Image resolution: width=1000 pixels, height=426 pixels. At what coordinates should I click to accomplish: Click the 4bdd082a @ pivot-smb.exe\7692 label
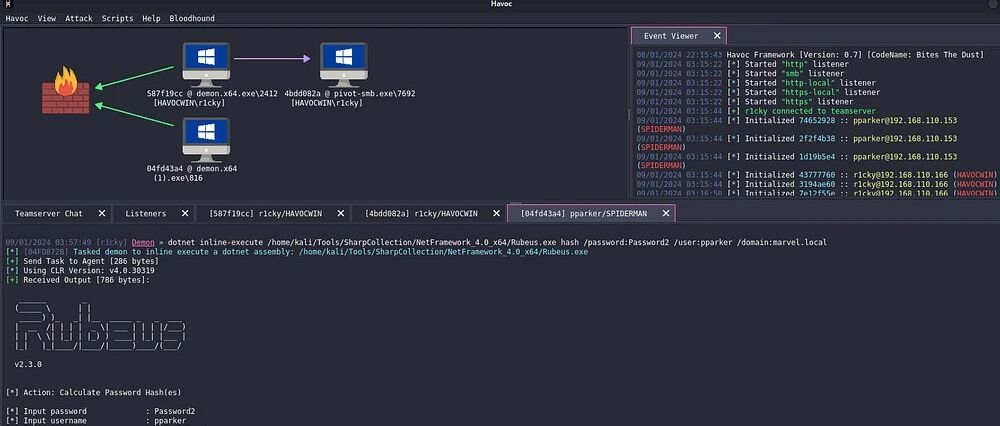pos(349,93)
